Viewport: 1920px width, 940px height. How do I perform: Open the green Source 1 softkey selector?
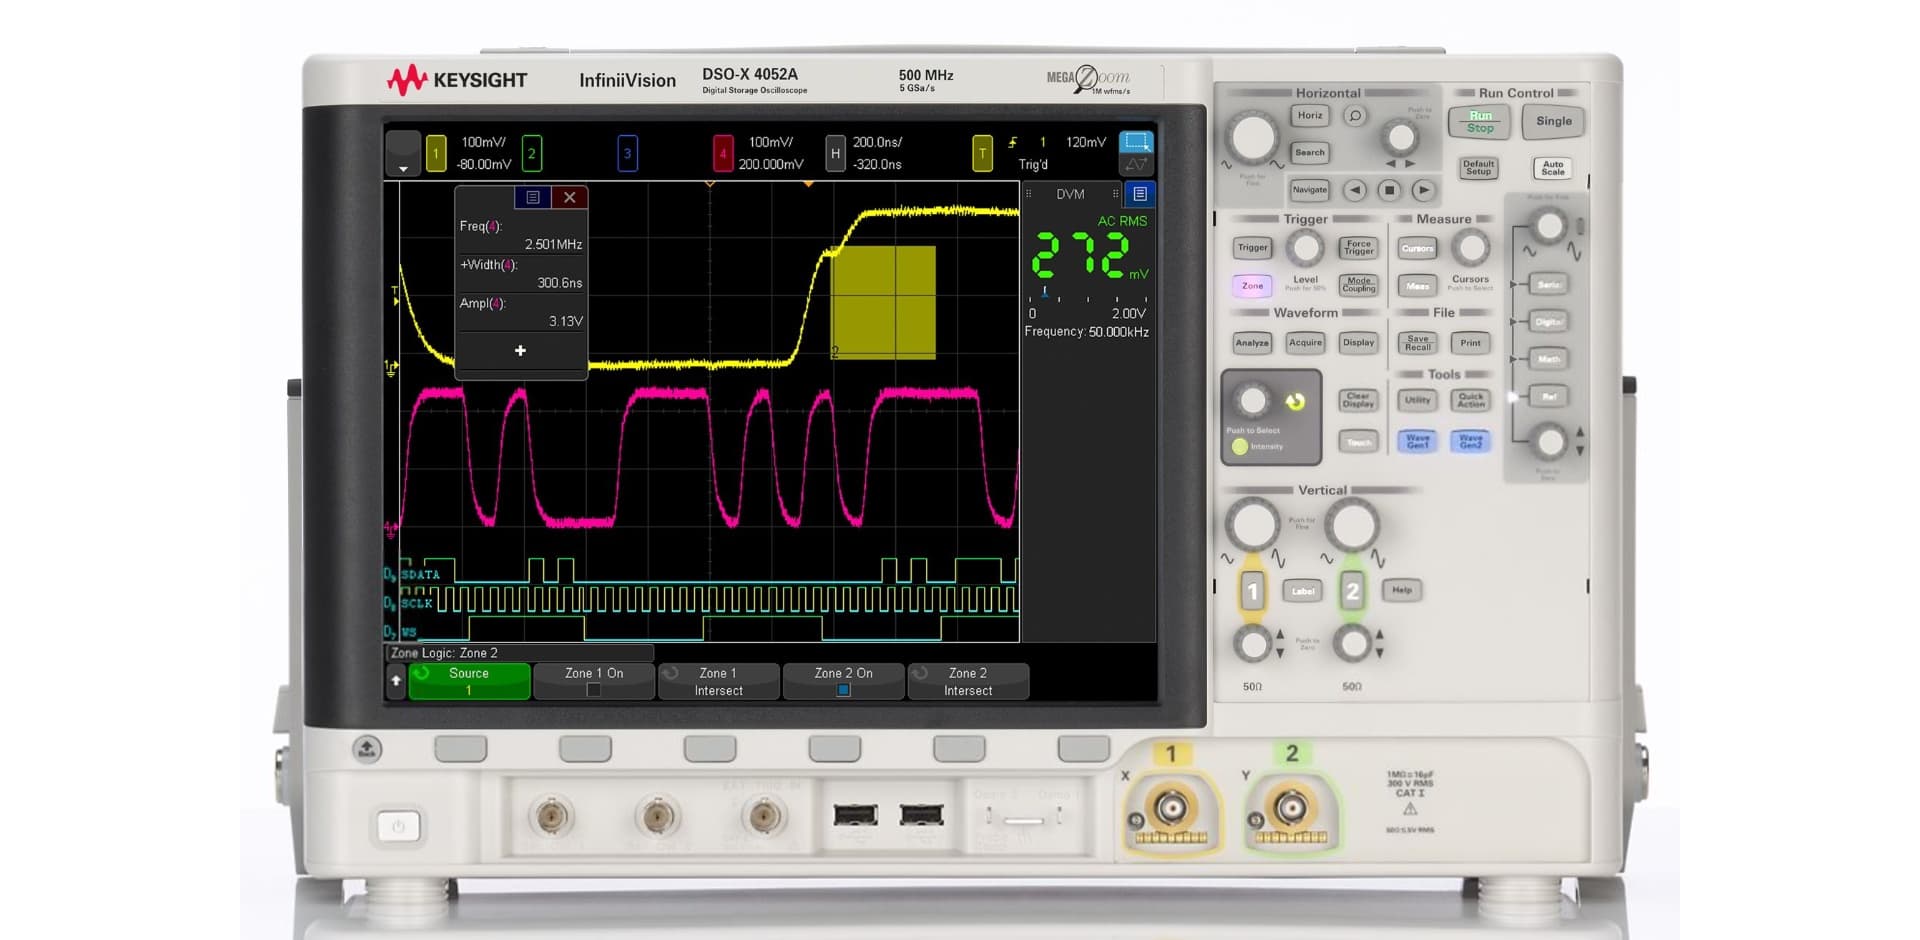click(468, 682)
